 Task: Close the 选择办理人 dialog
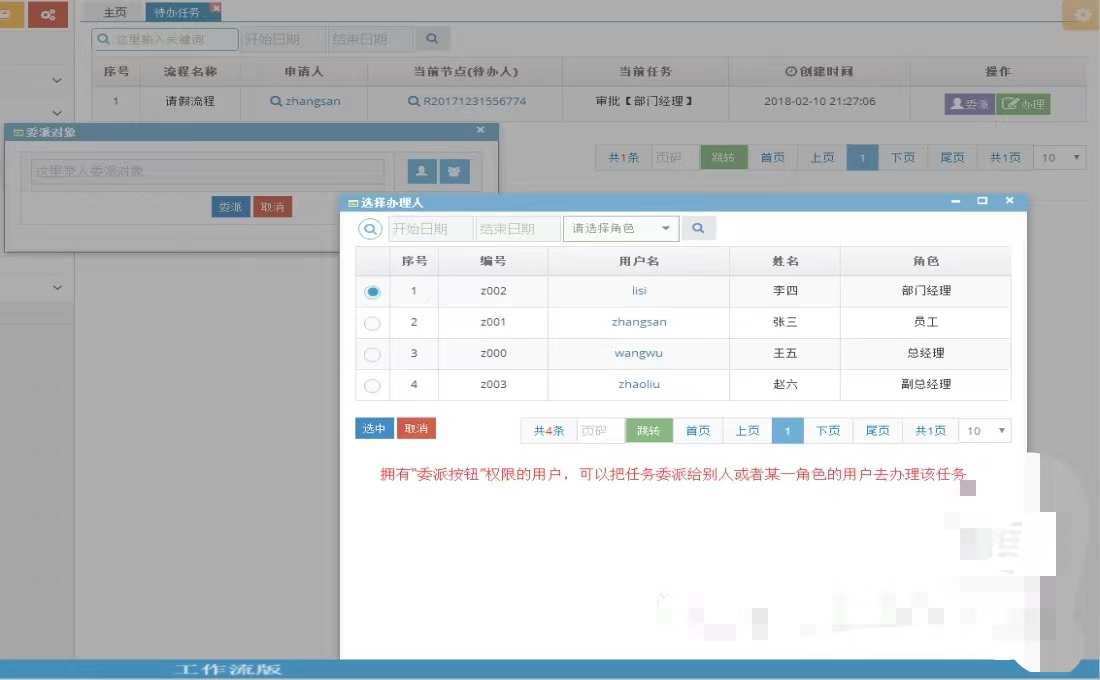[x=1010, y=201]
